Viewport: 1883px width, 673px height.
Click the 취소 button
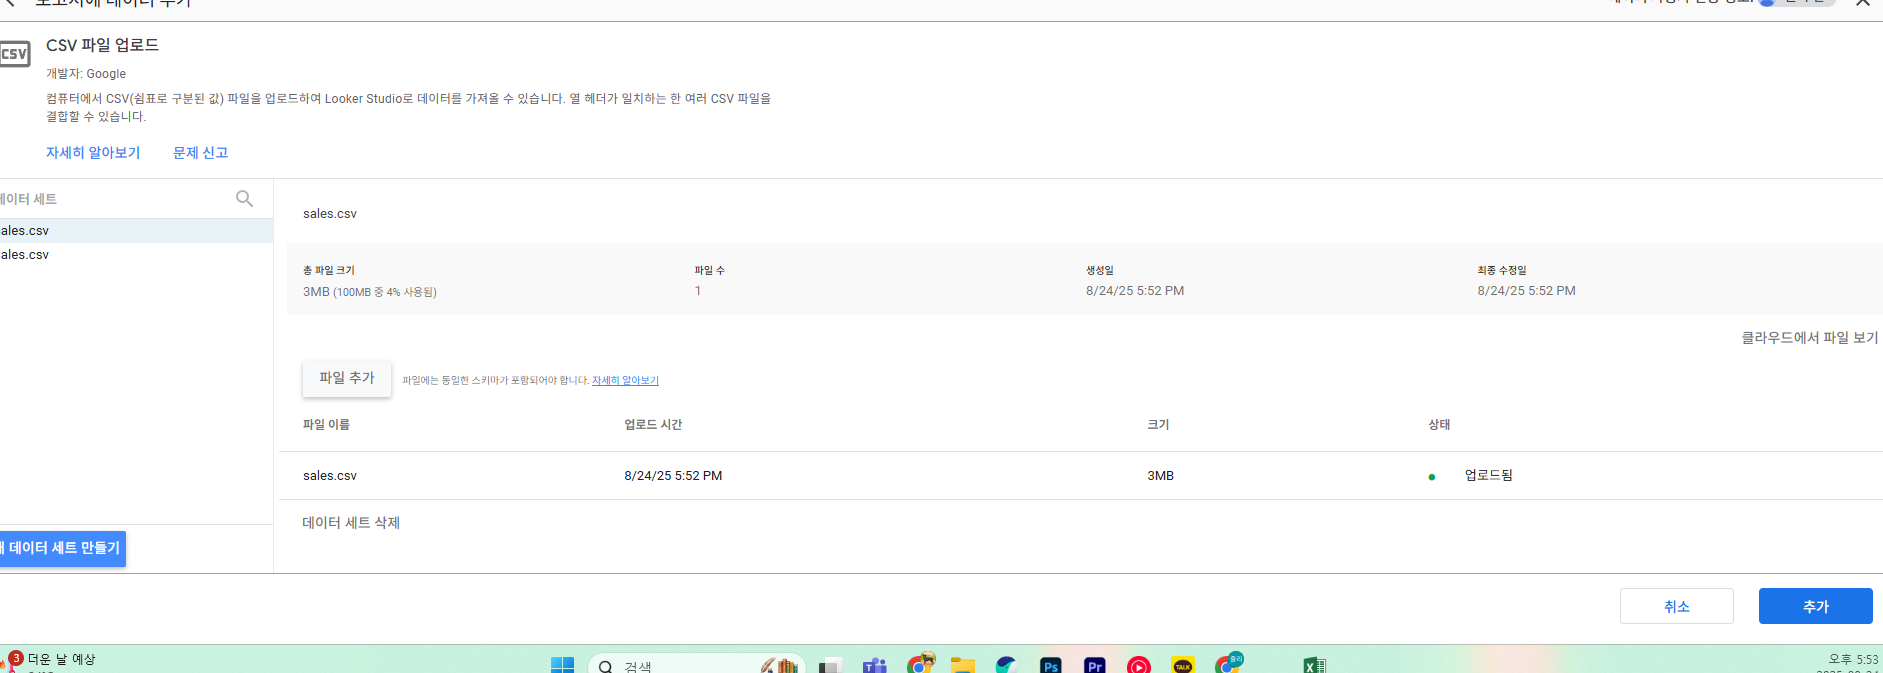1676,606
